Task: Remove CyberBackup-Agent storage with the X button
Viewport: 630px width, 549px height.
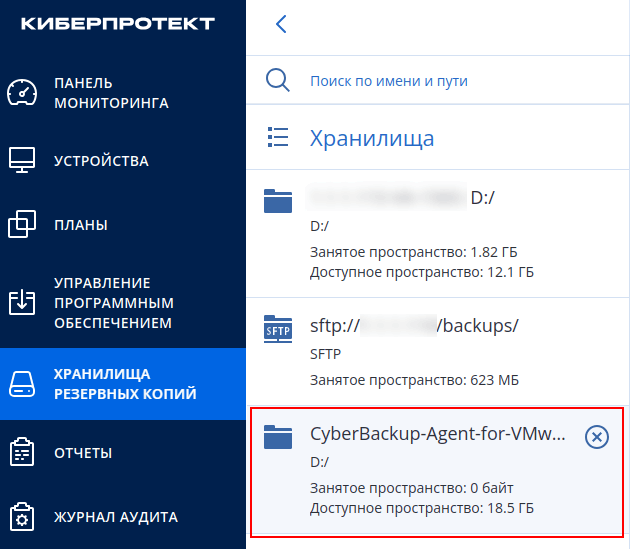Action: click(x=597, y=437)
